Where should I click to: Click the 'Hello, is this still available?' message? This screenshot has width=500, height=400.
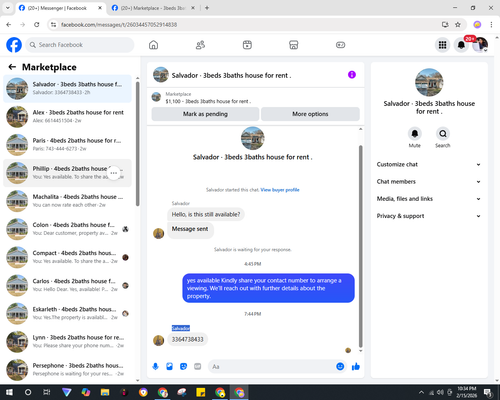(x=206, y=214)
